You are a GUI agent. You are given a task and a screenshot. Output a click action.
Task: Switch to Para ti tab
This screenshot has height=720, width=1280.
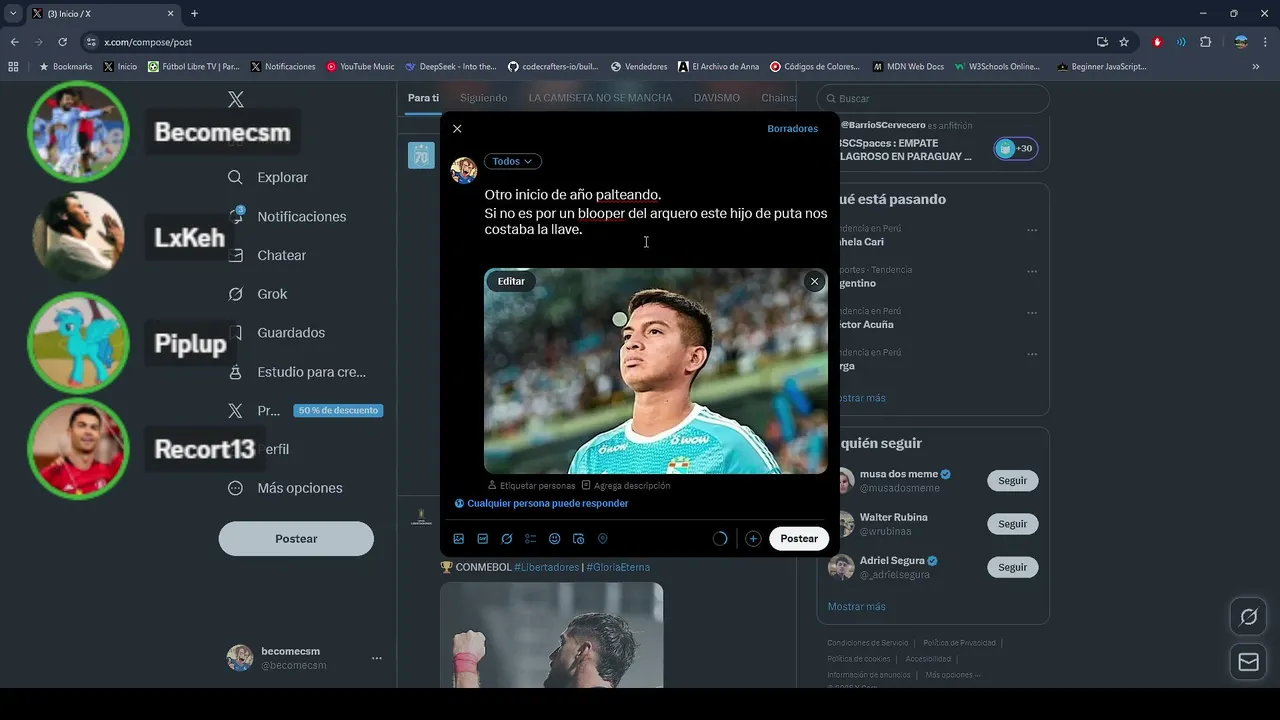click(x=423, y=98)
